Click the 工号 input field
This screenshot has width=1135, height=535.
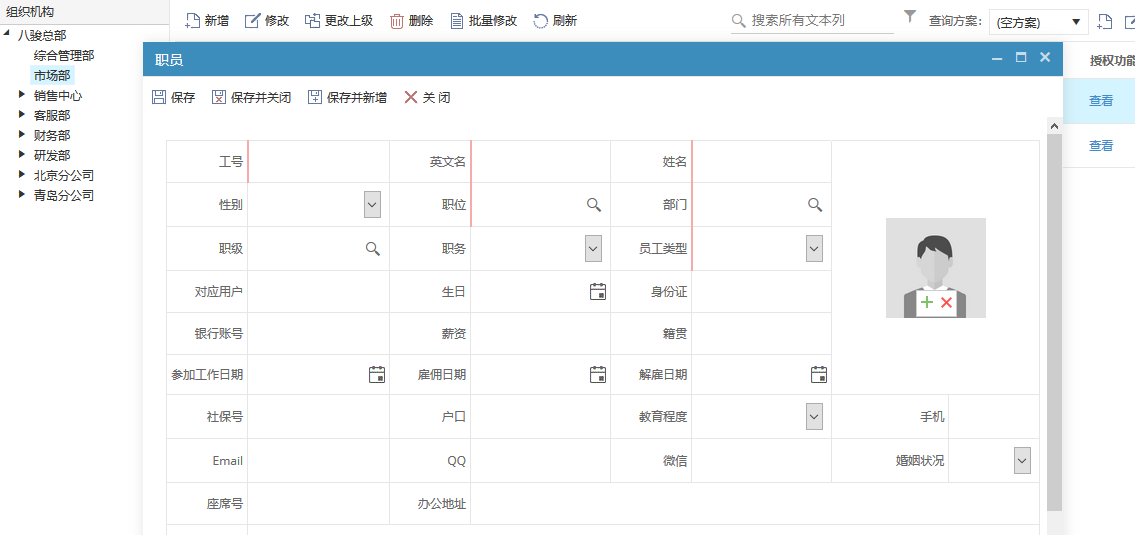tap(318, 162)
